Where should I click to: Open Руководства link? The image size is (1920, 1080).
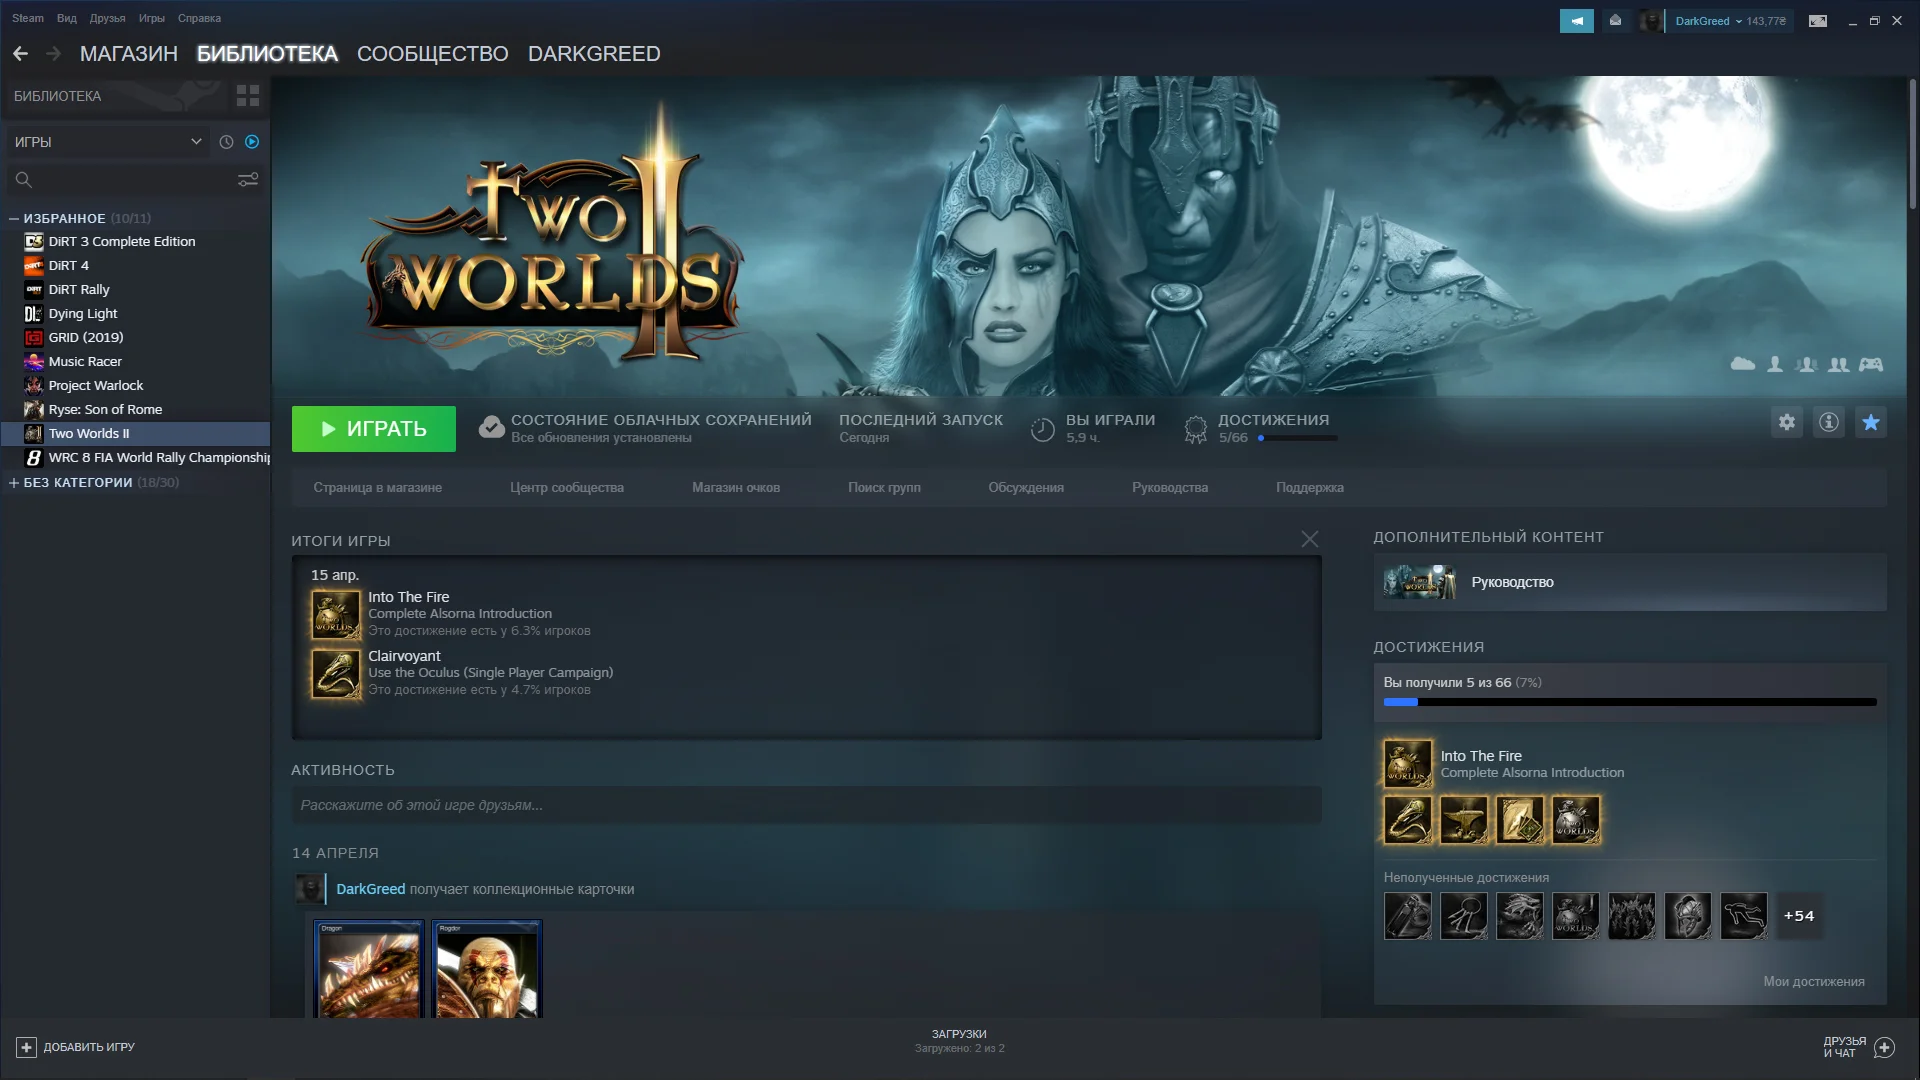[x=1170, y=488]
